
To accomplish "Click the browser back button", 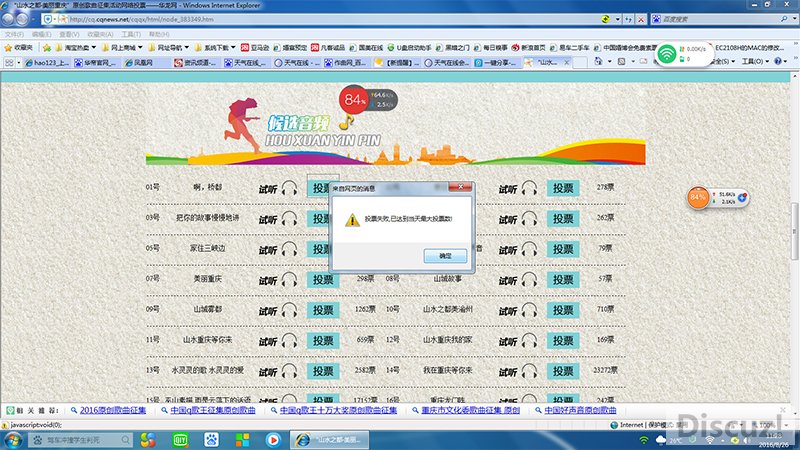I will (8, 19).
